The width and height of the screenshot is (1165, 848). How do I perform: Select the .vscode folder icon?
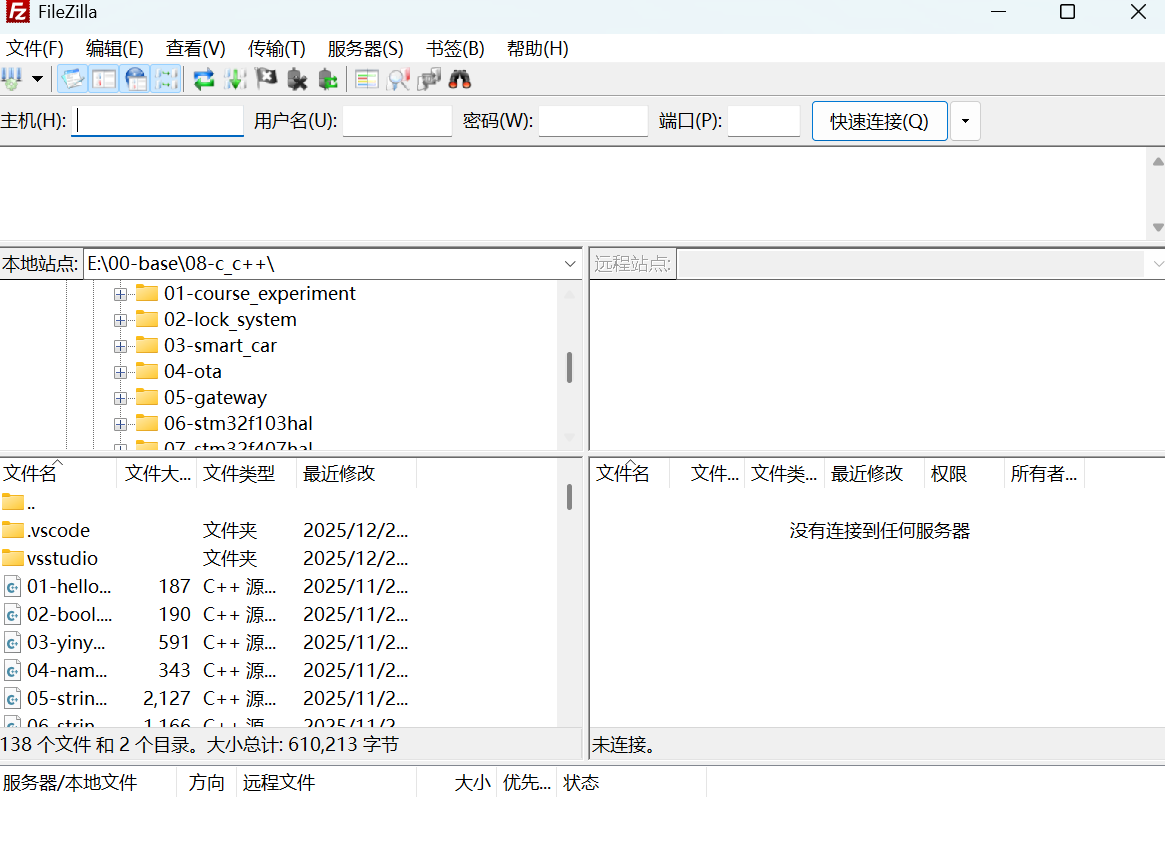pyautogui.click(x=13, y=529)
